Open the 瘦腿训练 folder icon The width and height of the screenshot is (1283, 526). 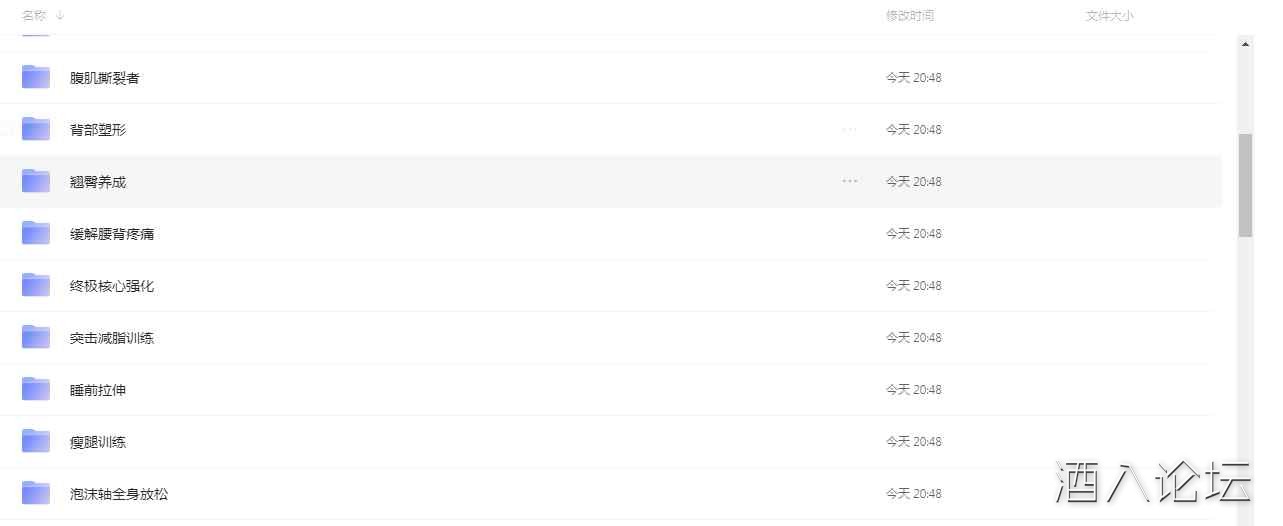coord(36,441)
